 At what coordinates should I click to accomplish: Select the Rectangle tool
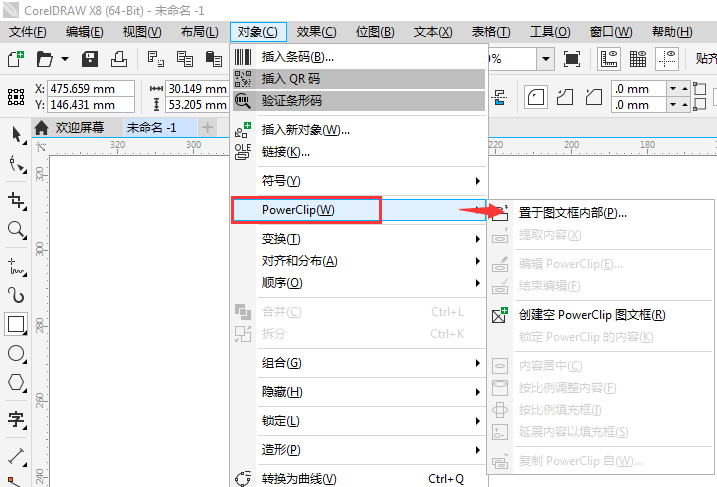(16, 324)
